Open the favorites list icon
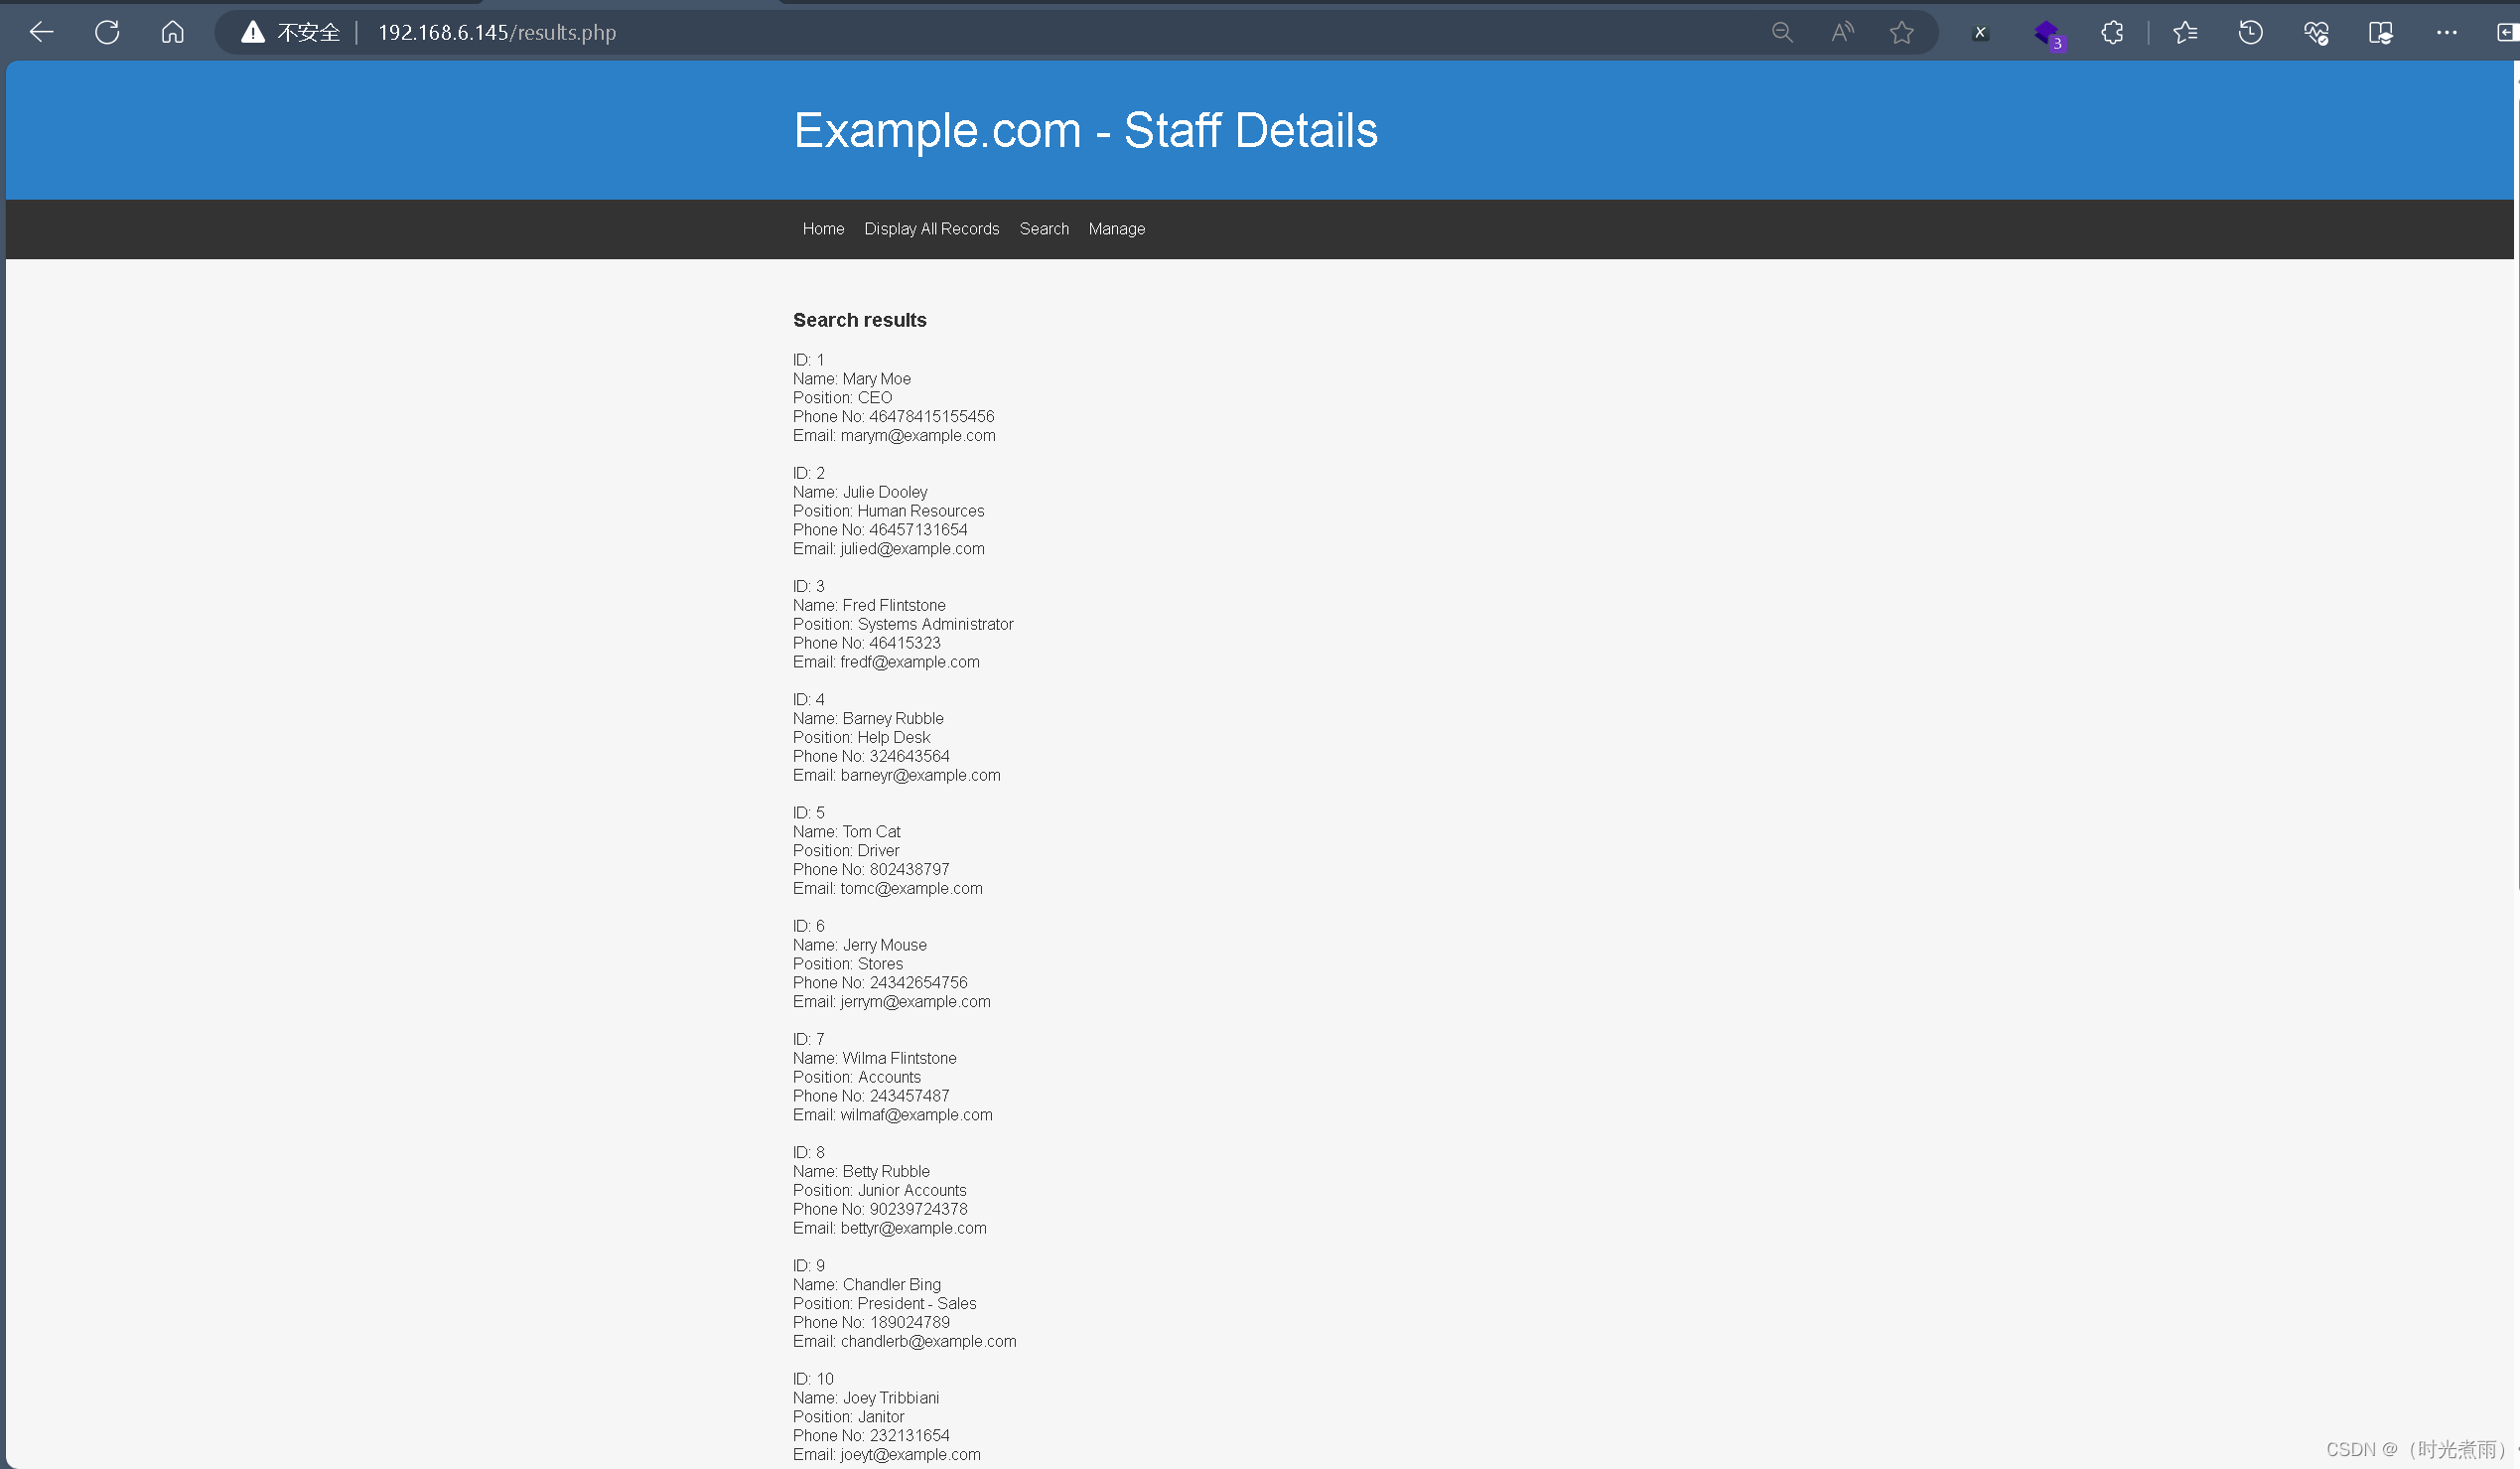Image resolution: width=2520 pixels, height=1469 pixels. 2185,32
